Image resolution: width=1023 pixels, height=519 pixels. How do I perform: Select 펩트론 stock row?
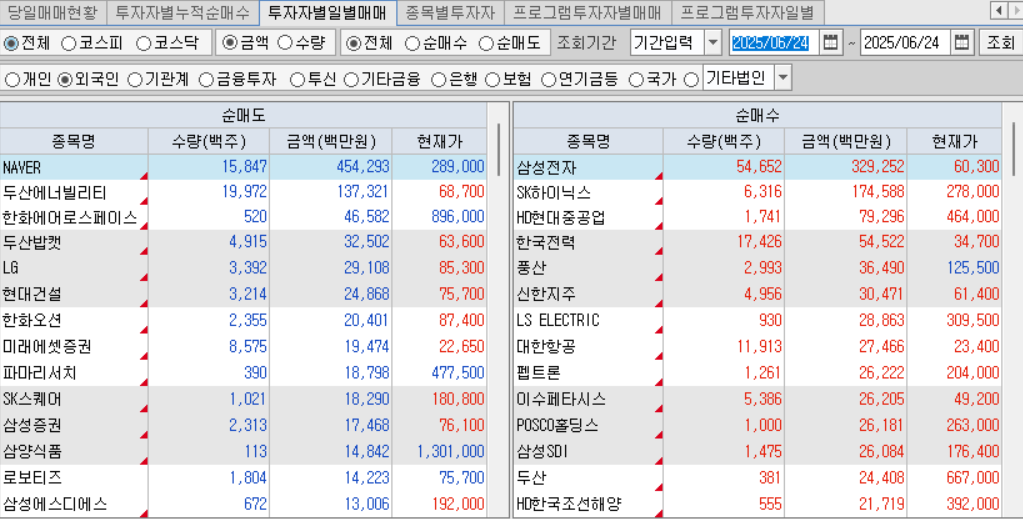[x=757, y=373]
